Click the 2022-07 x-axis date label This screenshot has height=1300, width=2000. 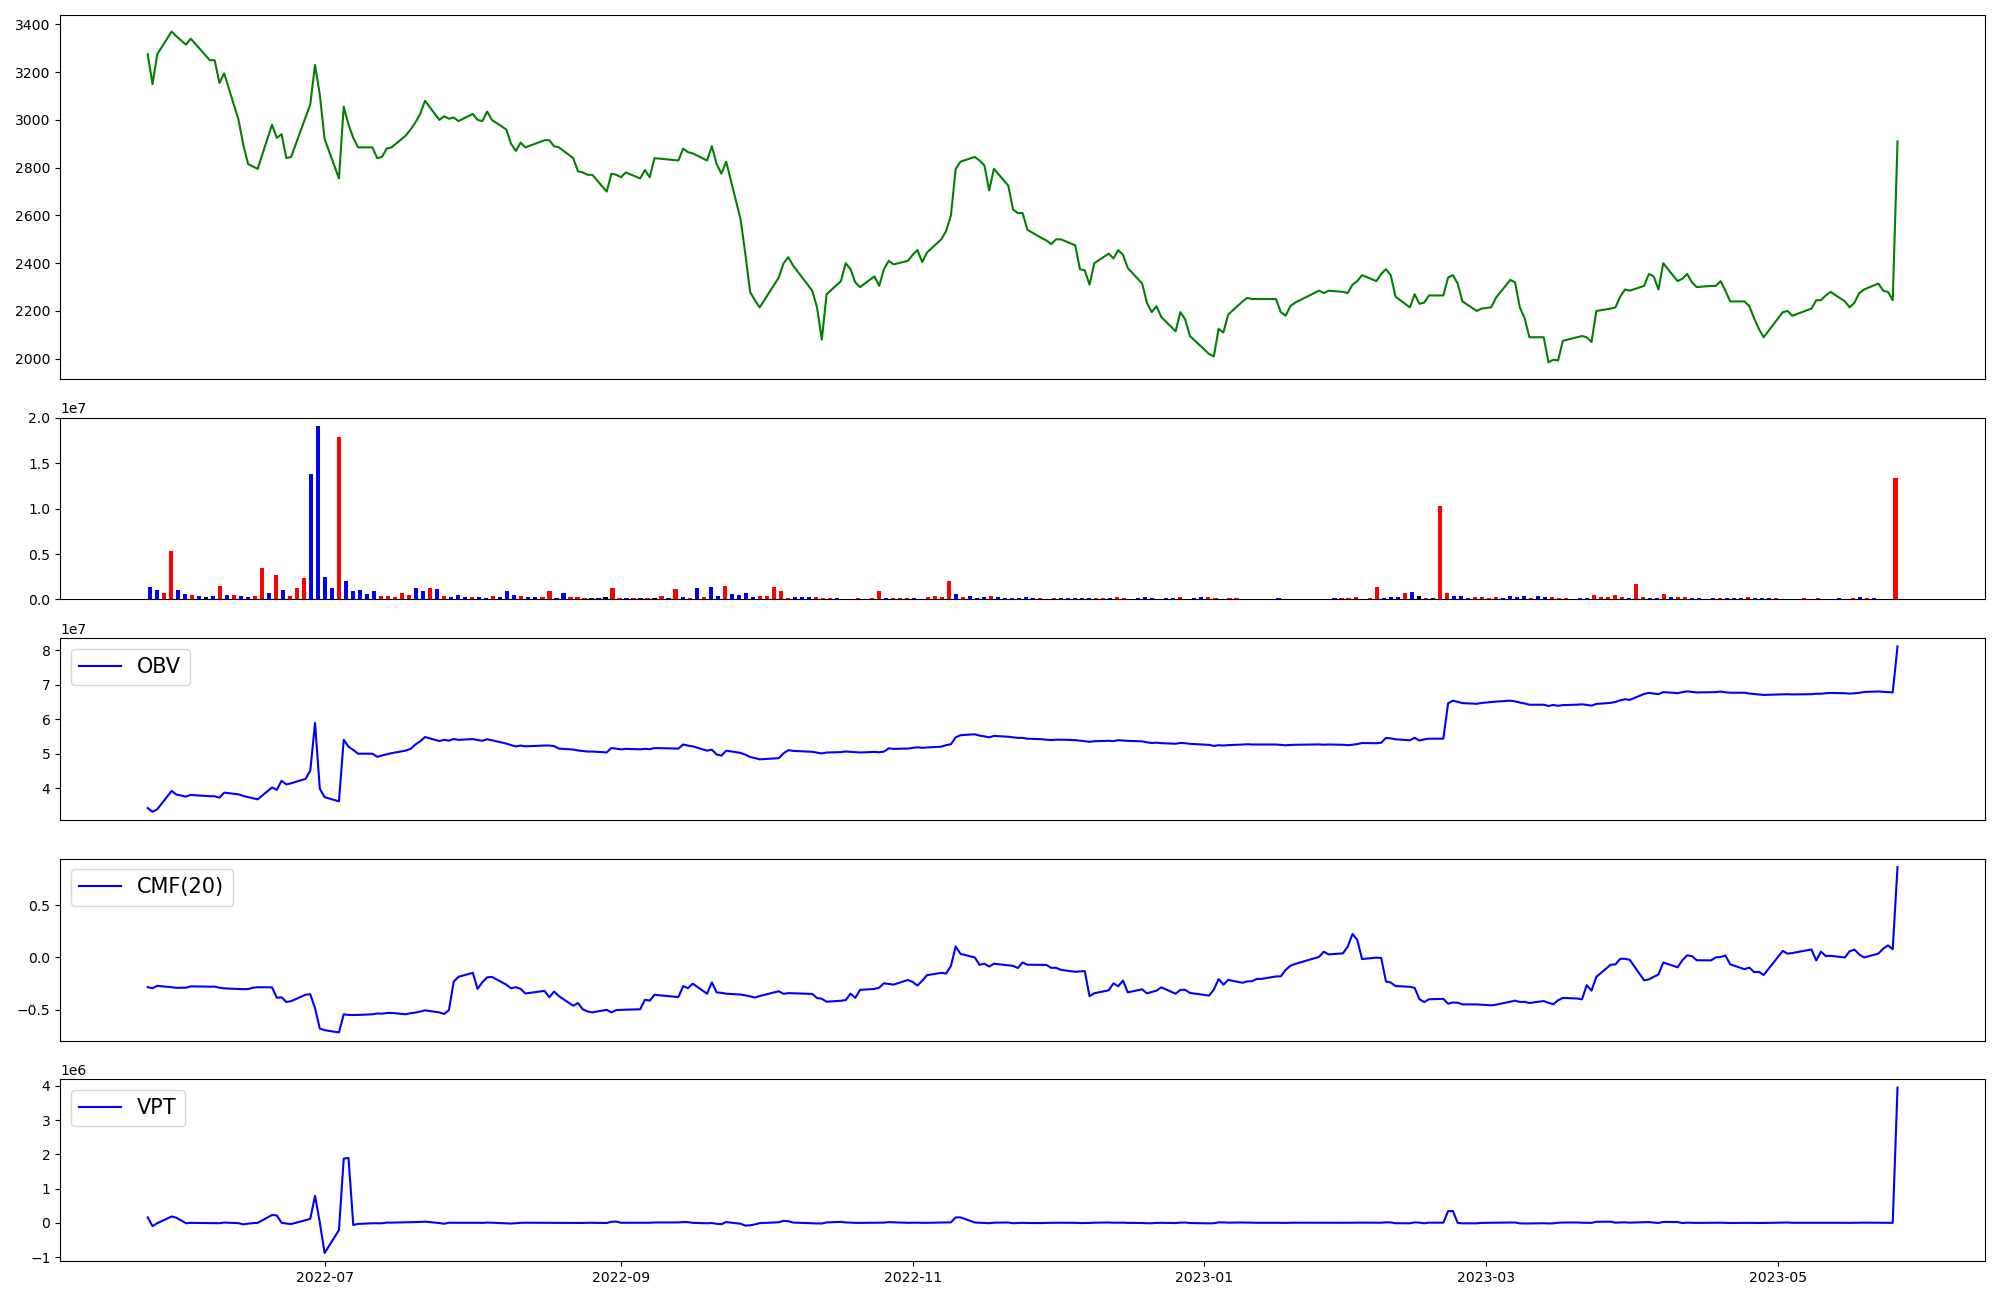click(x=325, y=1277)
